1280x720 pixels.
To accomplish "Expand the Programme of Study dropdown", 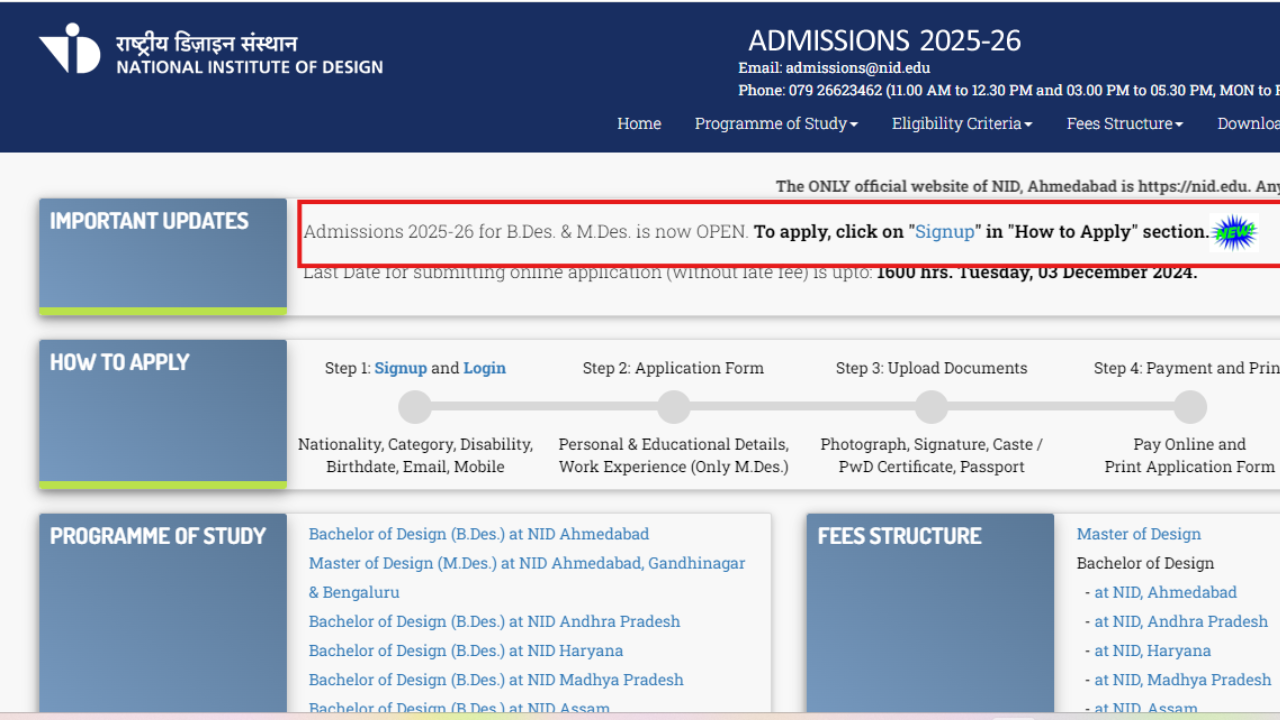I will [776, 124].
